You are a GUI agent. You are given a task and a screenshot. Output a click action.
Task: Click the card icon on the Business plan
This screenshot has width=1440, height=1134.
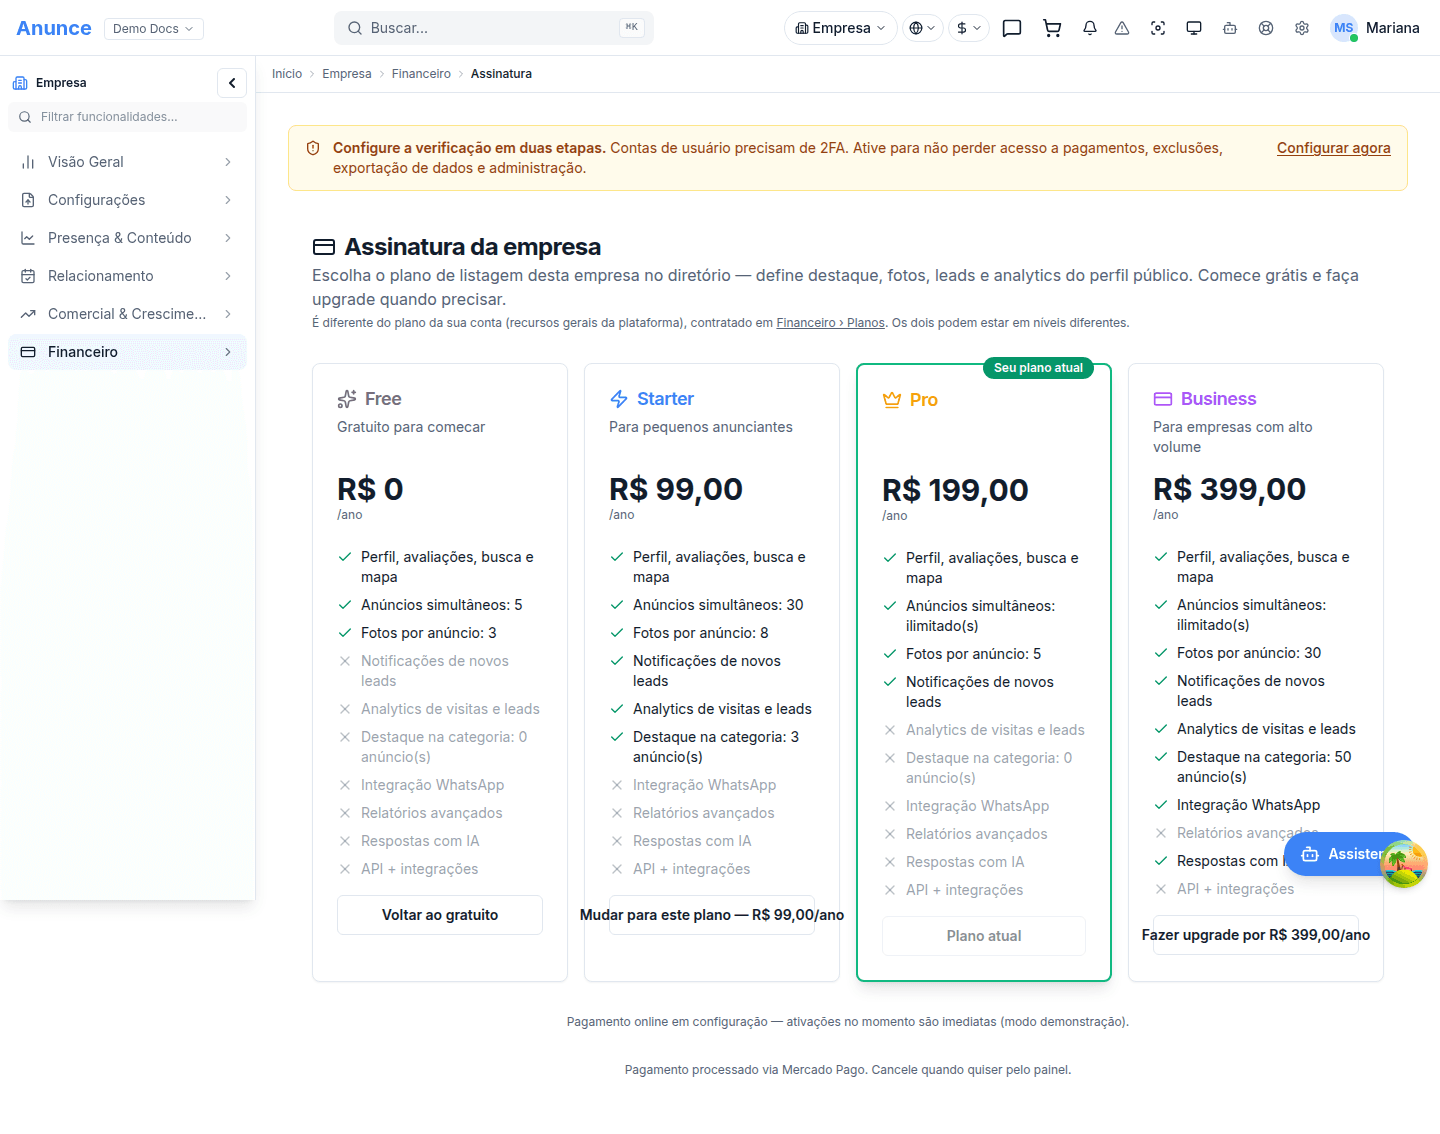tap(1163, 399)
